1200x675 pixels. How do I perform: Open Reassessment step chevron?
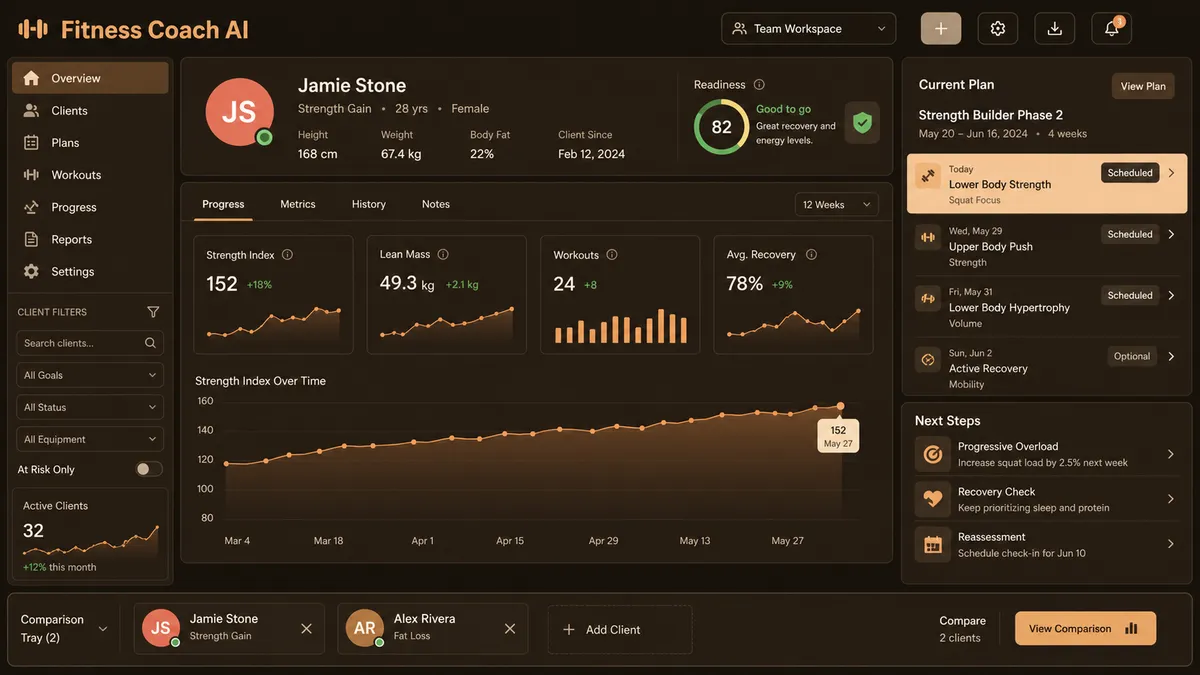pyautogui.click(x=1171, y=544)
